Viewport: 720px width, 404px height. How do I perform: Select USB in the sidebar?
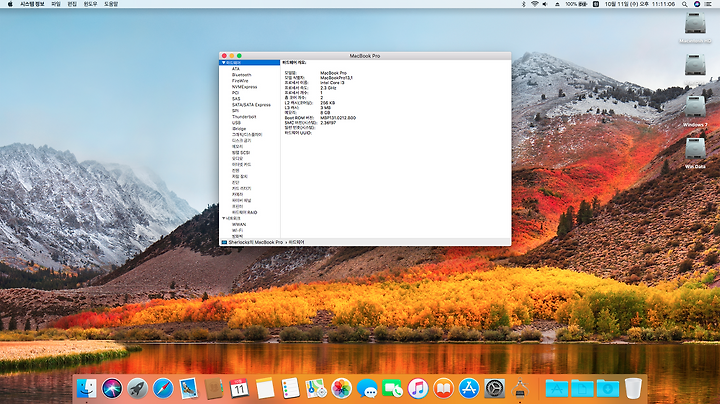236,123
